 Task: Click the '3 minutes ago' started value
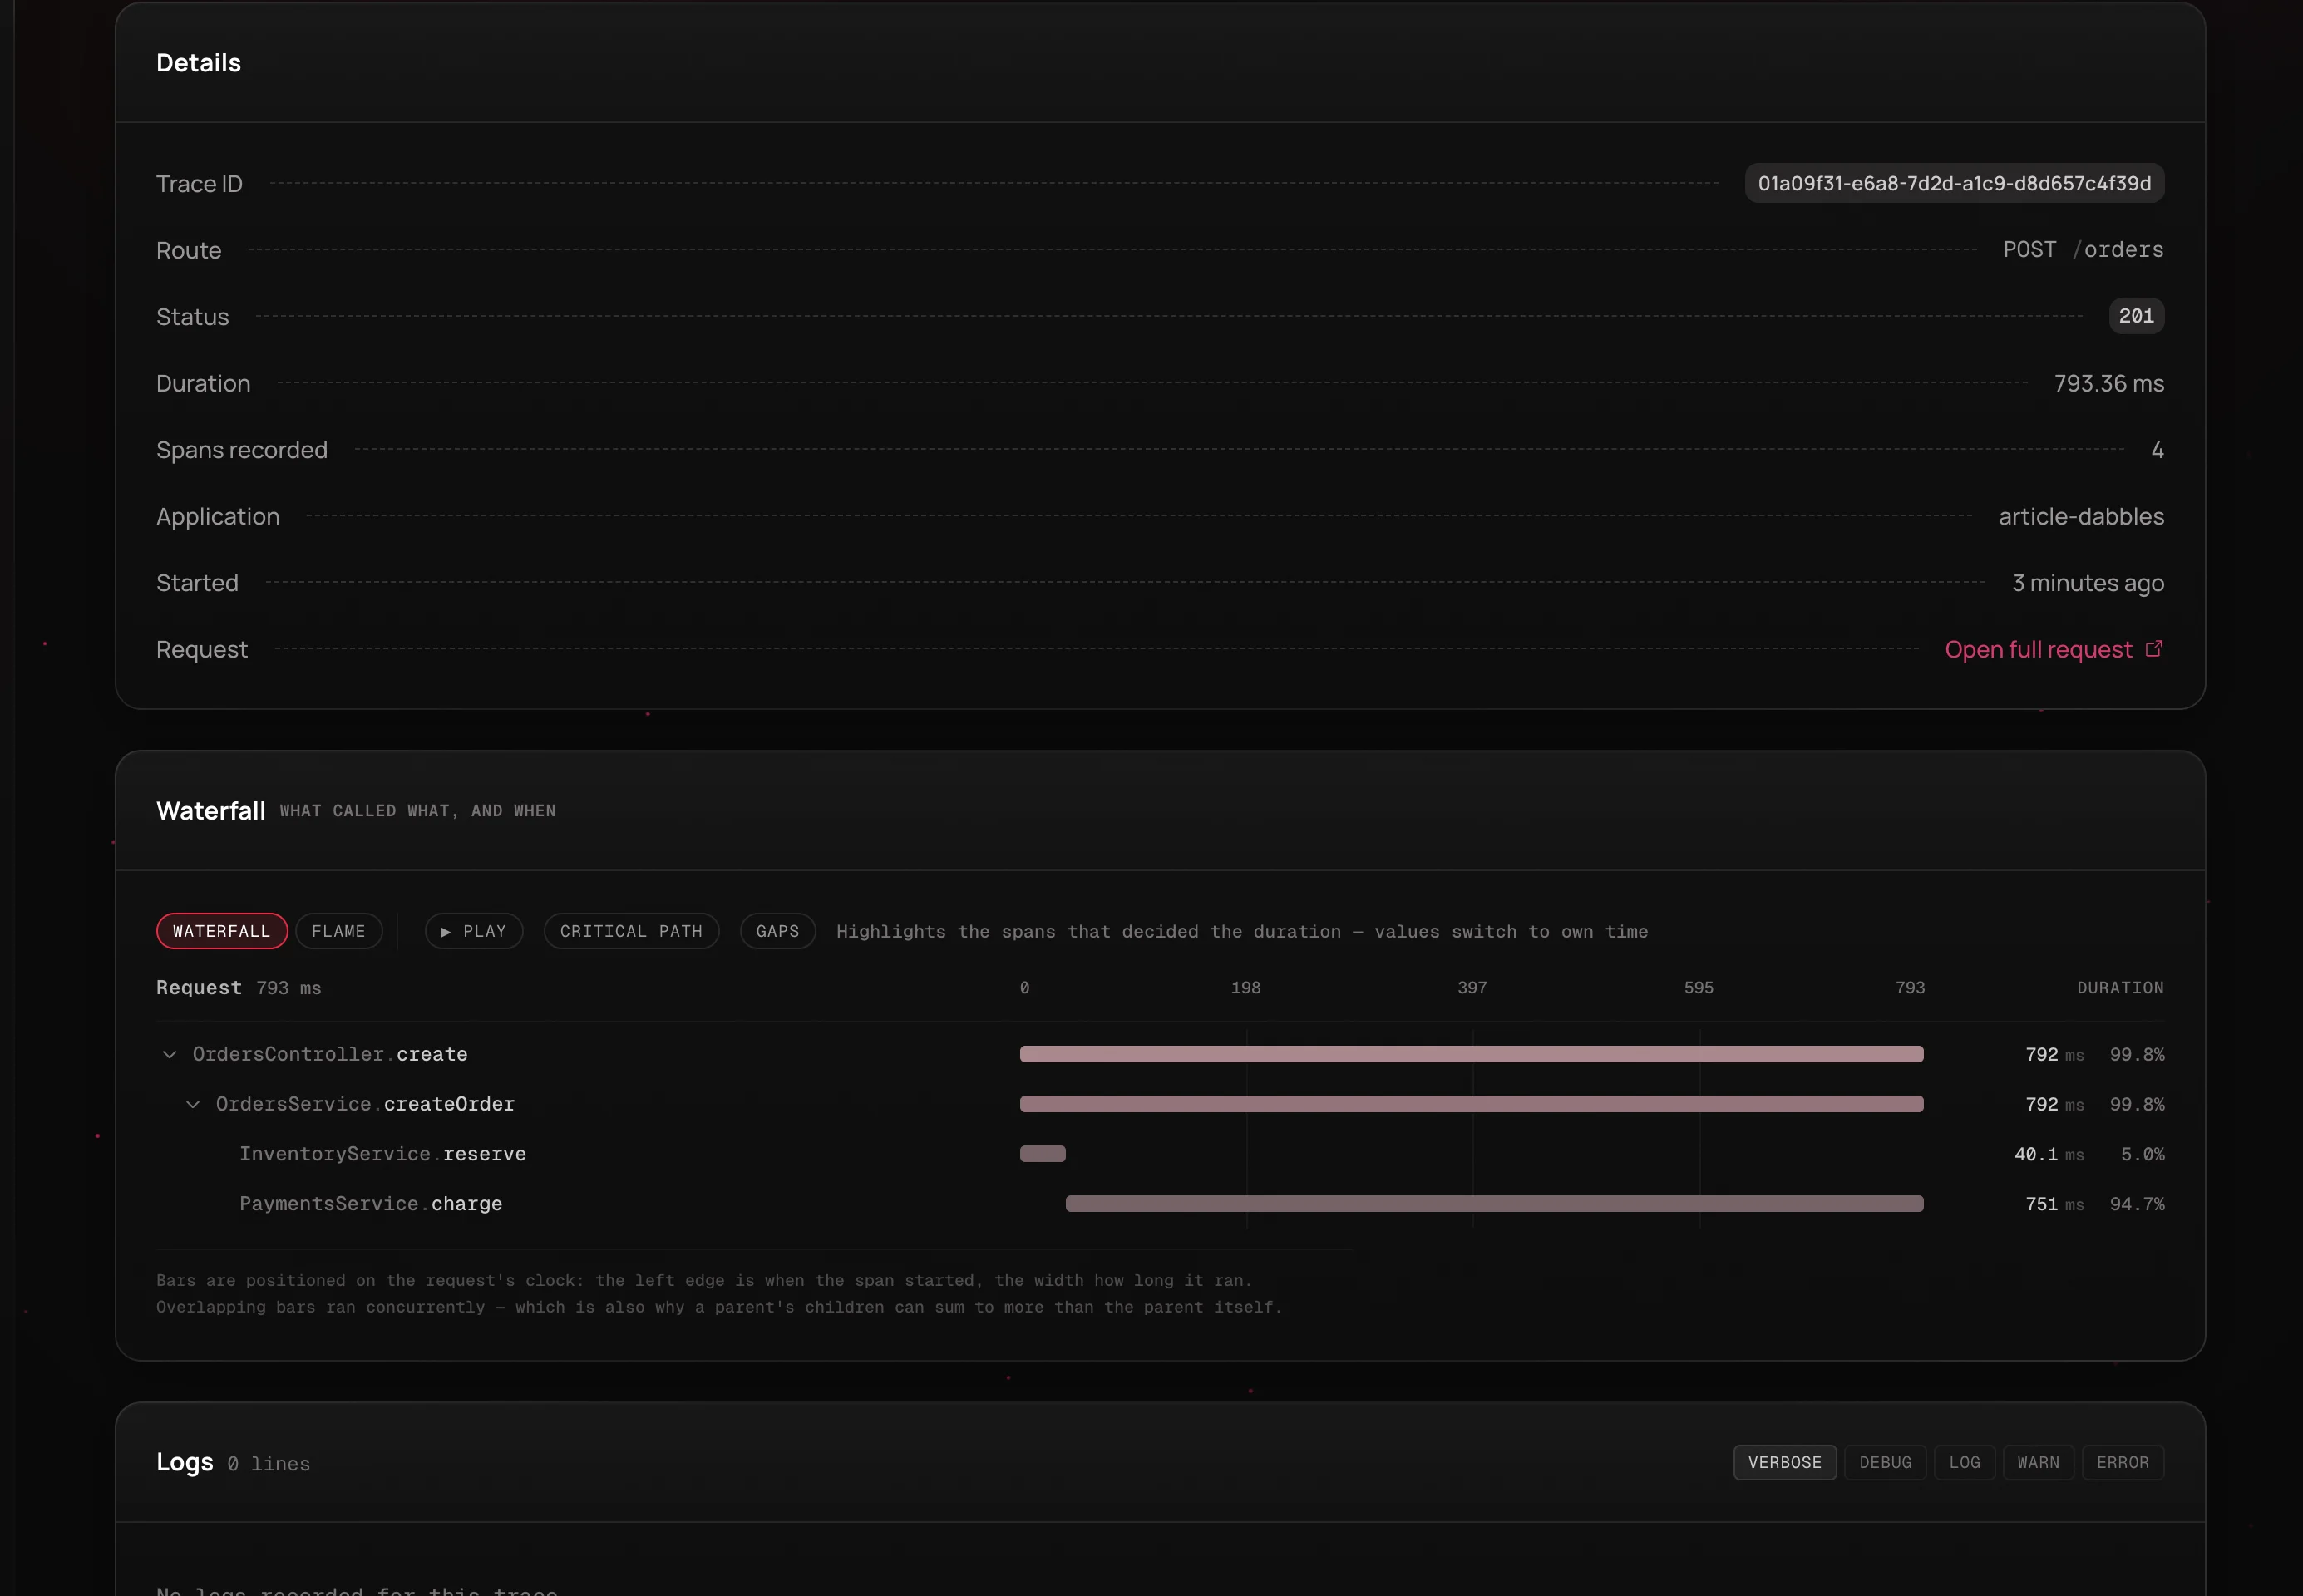point(2088,583)
